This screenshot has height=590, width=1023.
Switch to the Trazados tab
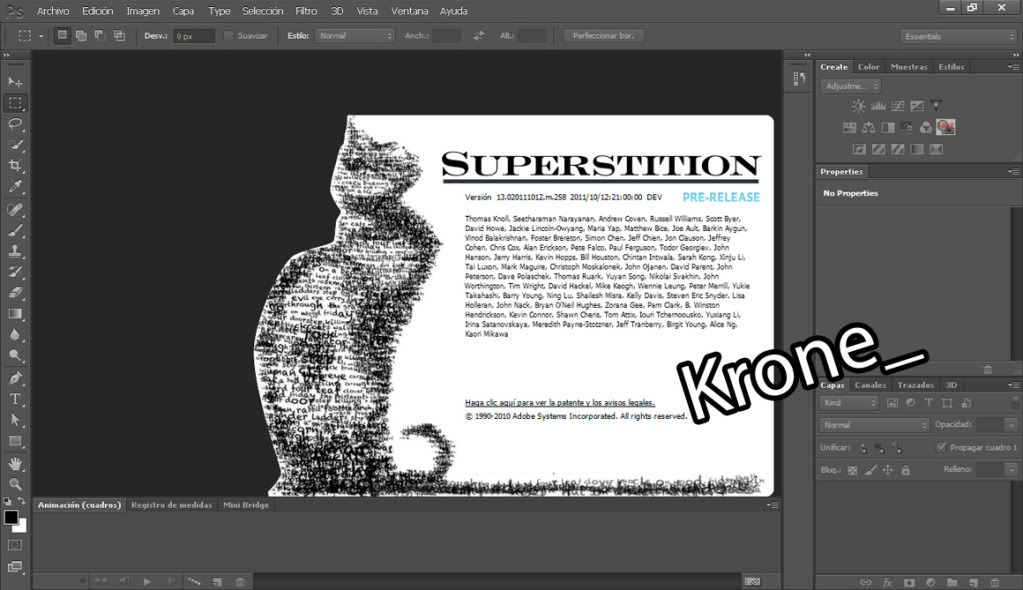[x=915, y=385]
